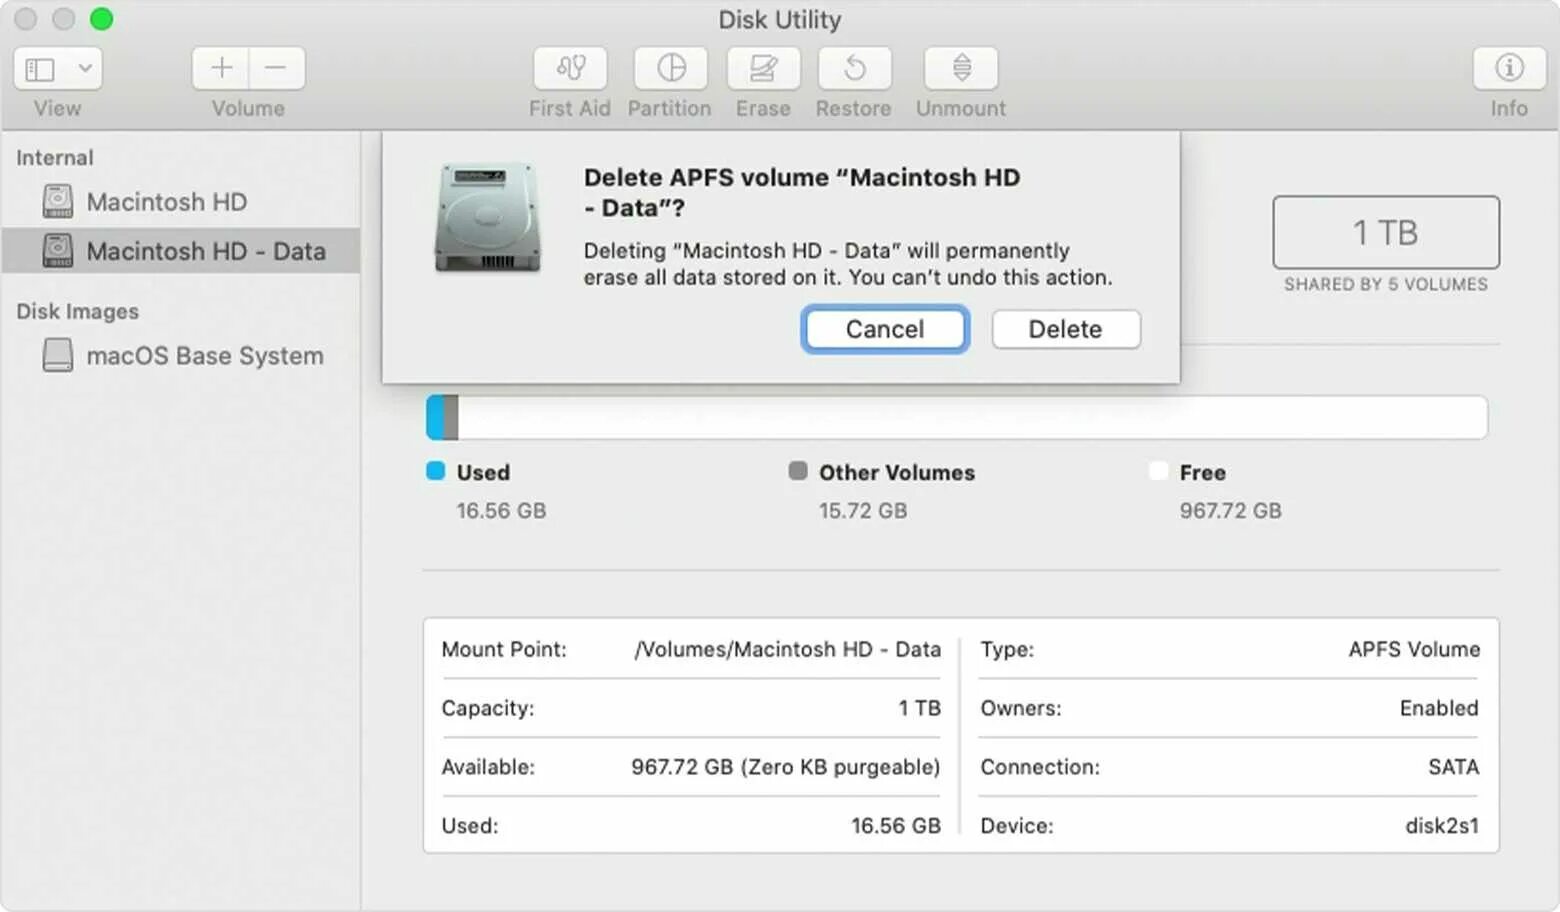
Task: Unmount the selected volume
Action: click(x=961, y=68)
